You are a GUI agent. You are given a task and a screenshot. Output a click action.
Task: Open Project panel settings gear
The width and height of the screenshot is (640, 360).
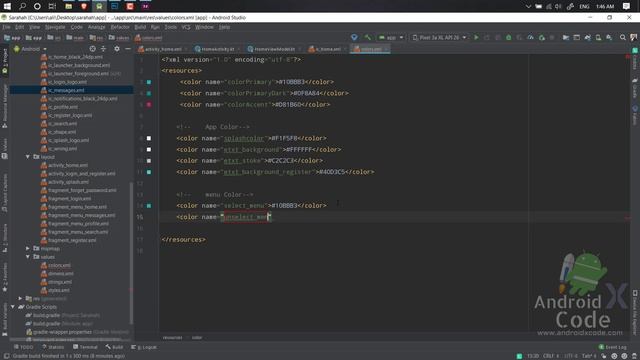[117, 49]
